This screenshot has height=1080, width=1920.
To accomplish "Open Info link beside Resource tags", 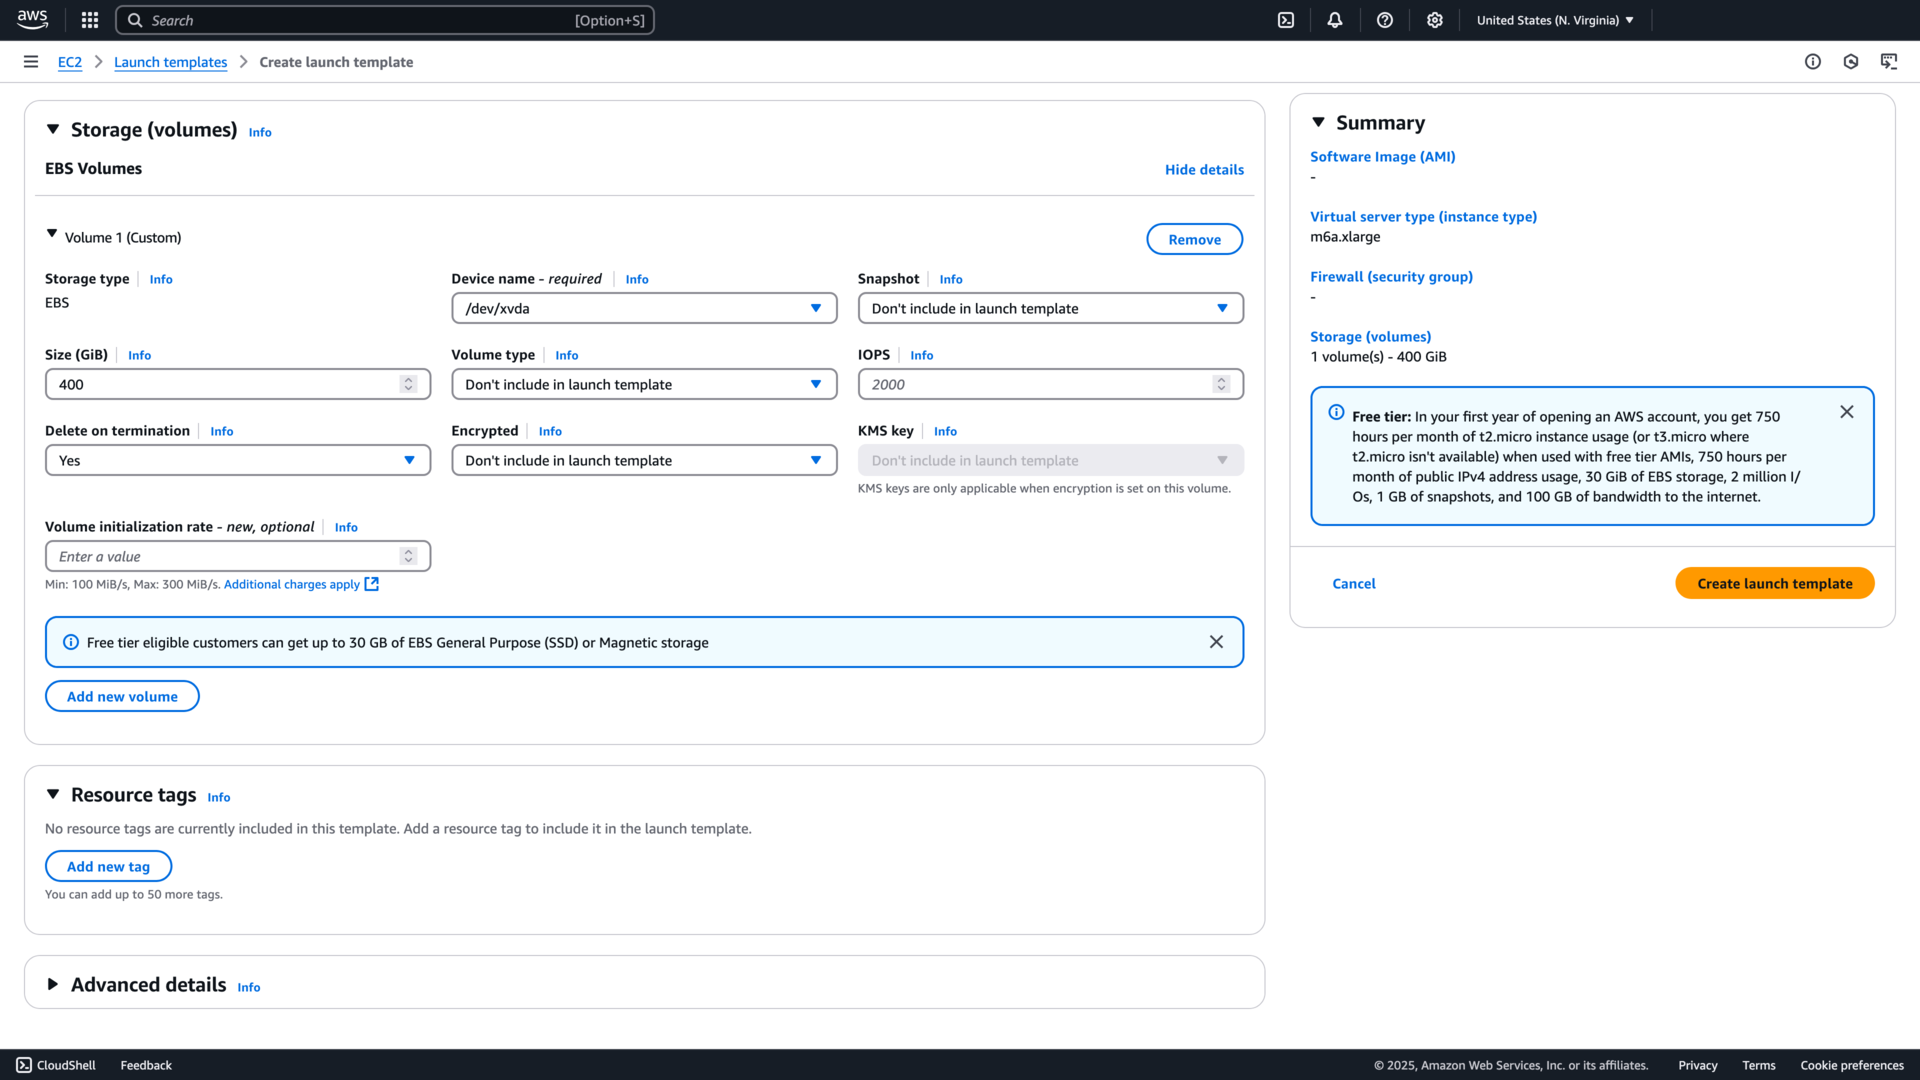I will point(219,797).
